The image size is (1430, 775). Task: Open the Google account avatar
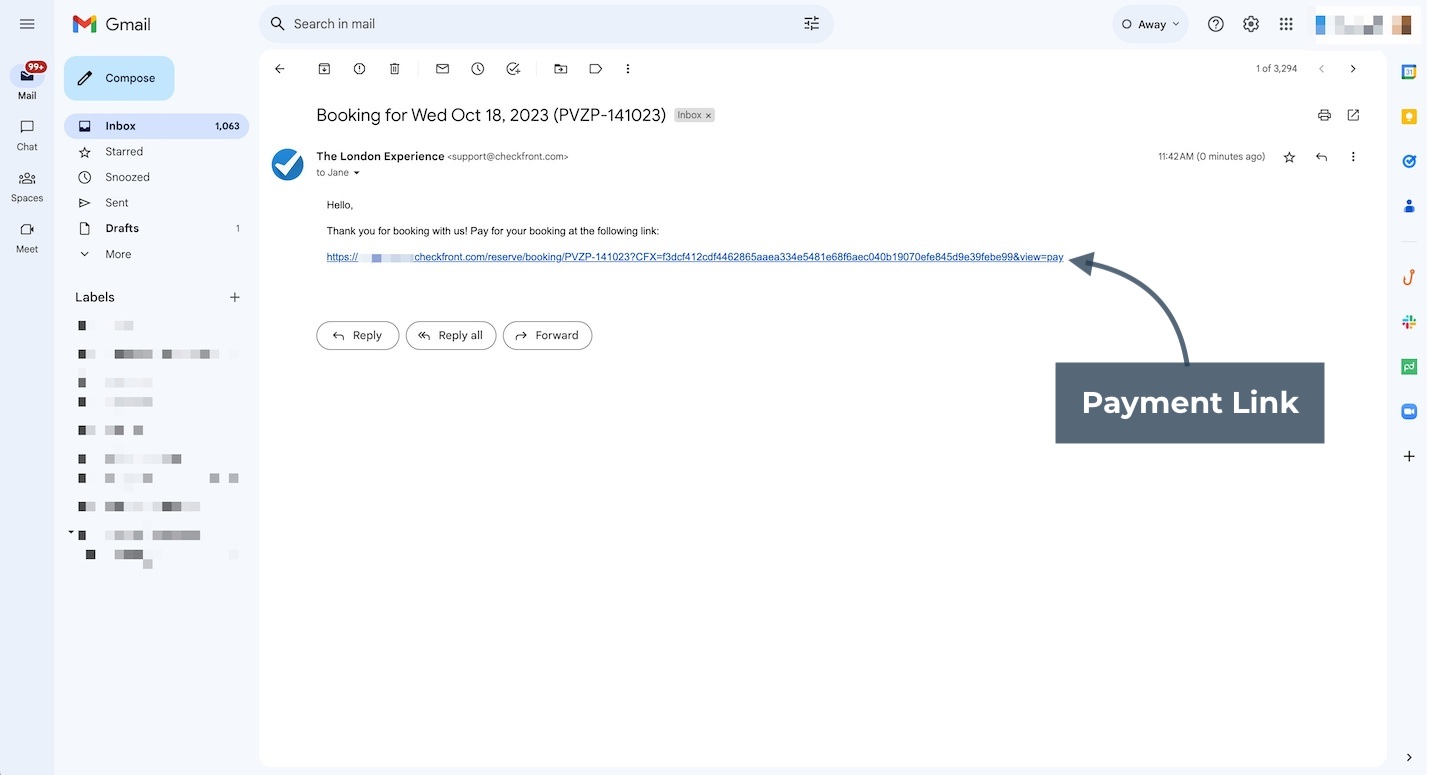click(1401, 25)
